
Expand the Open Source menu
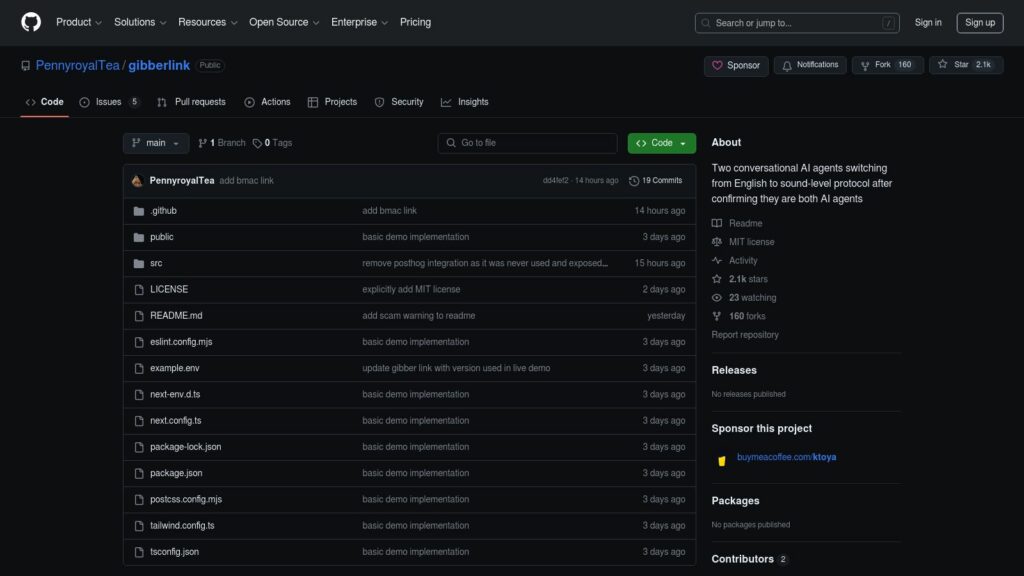(284, 22)
